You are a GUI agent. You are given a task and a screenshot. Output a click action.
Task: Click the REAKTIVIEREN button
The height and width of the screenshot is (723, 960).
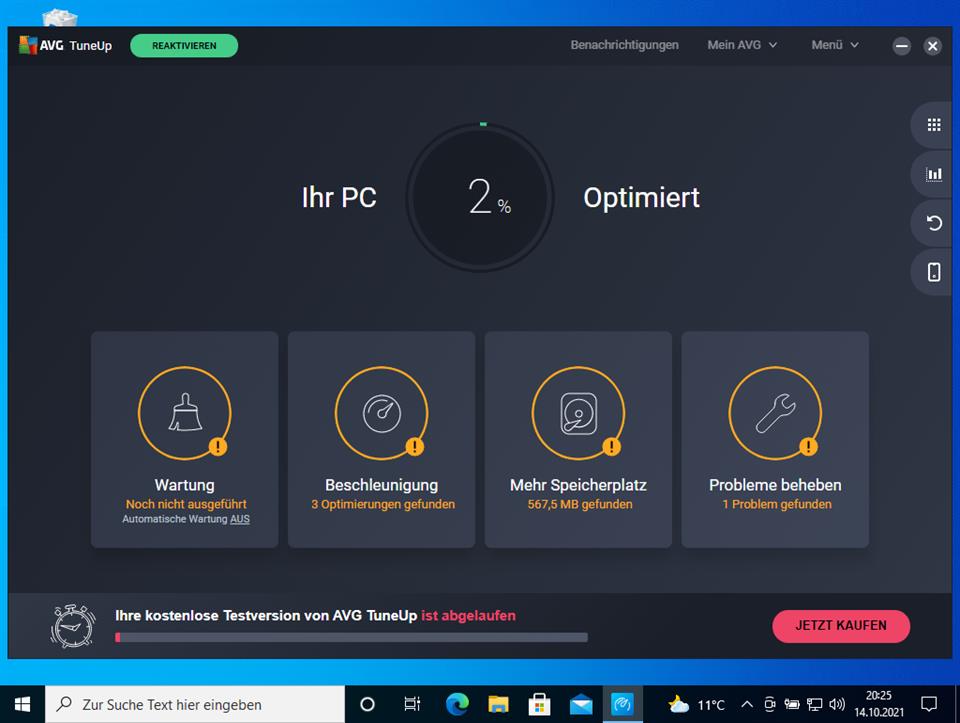[x=184, y=46]
